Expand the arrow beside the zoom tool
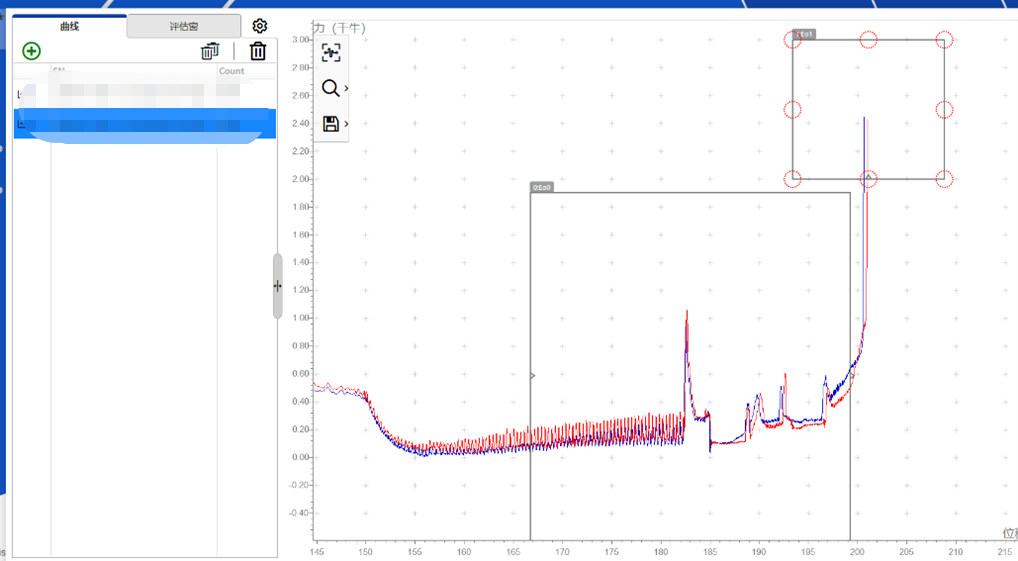Screen dimensions: 1018x561 tap(346, 89)
